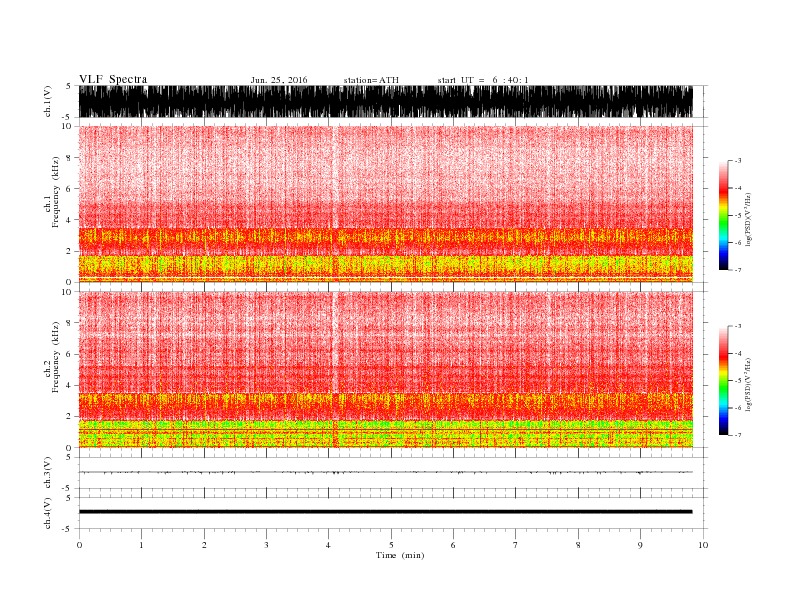The image size is (792, 612).
Task: Click the "ch.1(V)" waveform axis label
Action: click(x=48, y=101)
